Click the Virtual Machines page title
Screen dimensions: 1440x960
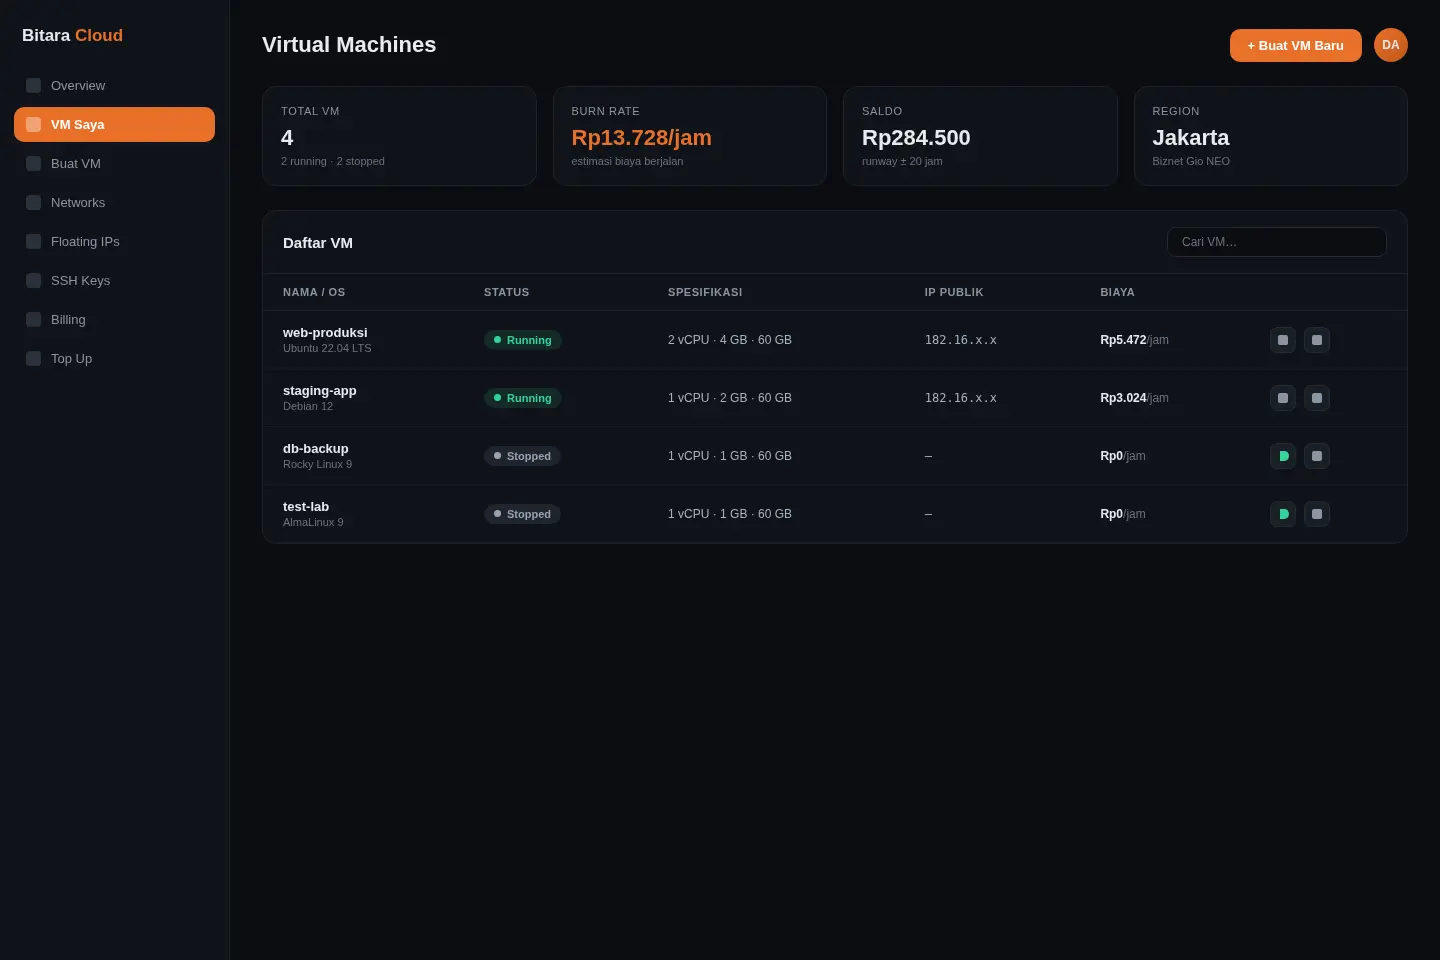coord(349,45)
